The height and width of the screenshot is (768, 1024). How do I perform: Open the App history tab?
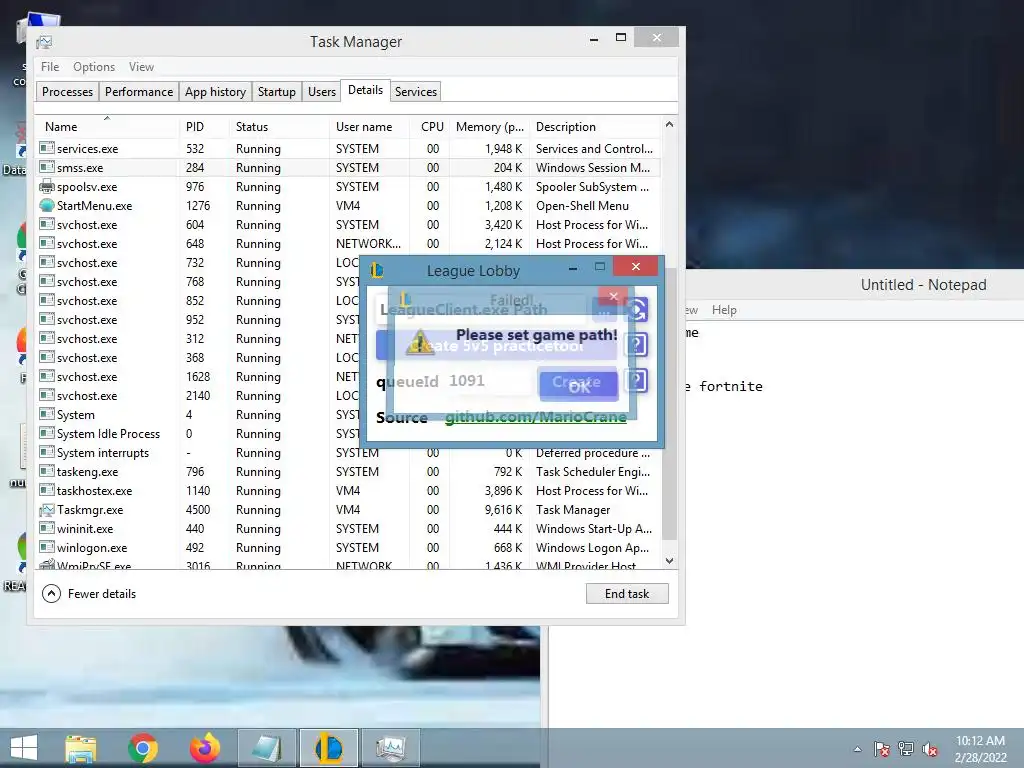(x=215, y=91)
